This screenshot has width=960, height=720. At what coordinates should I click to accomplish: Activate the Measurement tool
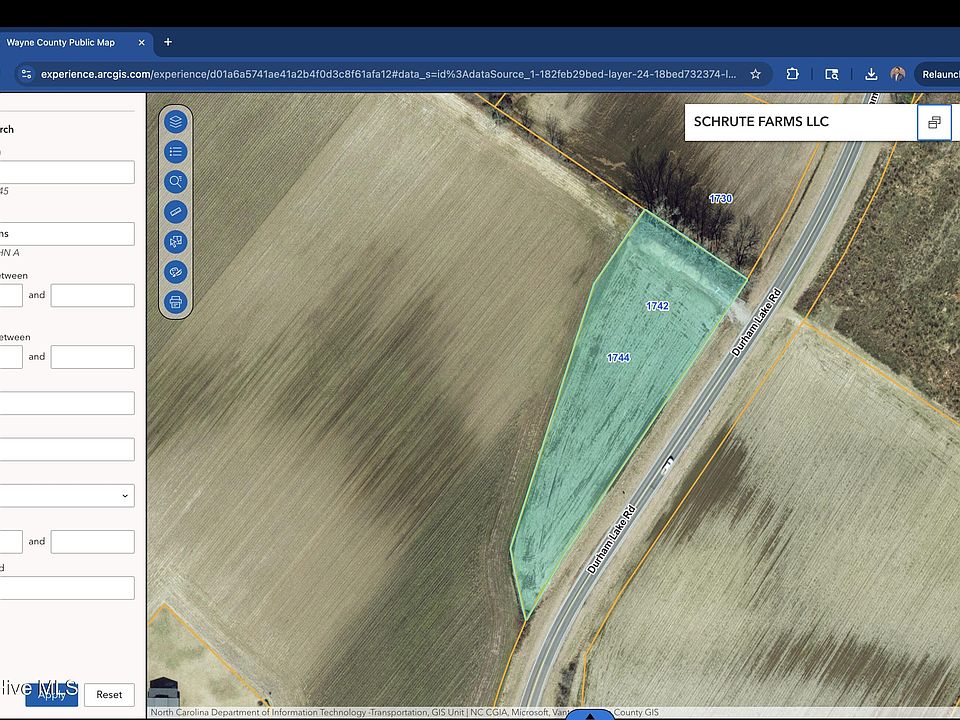pyautogui.click(x=176, y=211)
